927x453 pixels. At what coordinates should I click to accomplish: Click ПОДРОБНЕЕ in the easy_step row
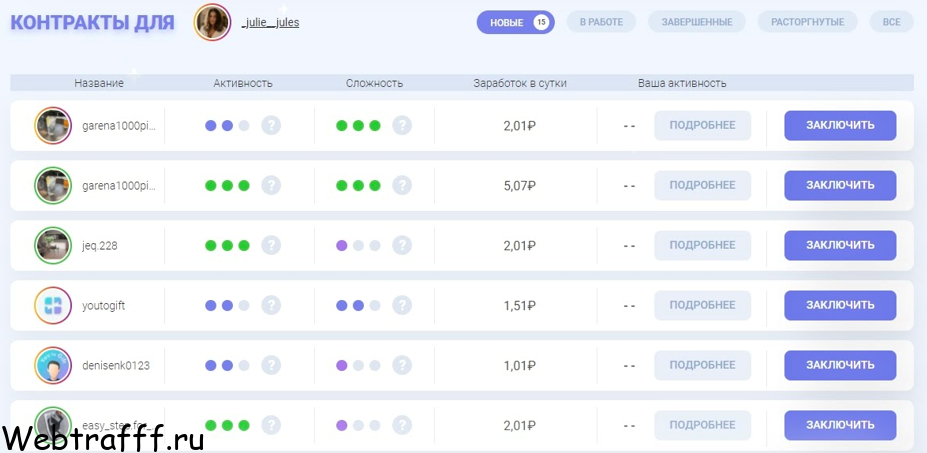[702, 425]
